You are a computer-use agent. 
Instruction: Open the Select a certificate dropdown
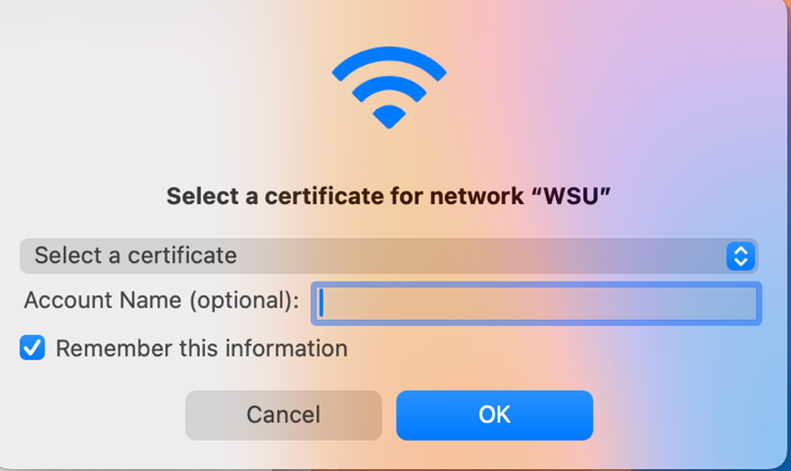click(388, 256)
